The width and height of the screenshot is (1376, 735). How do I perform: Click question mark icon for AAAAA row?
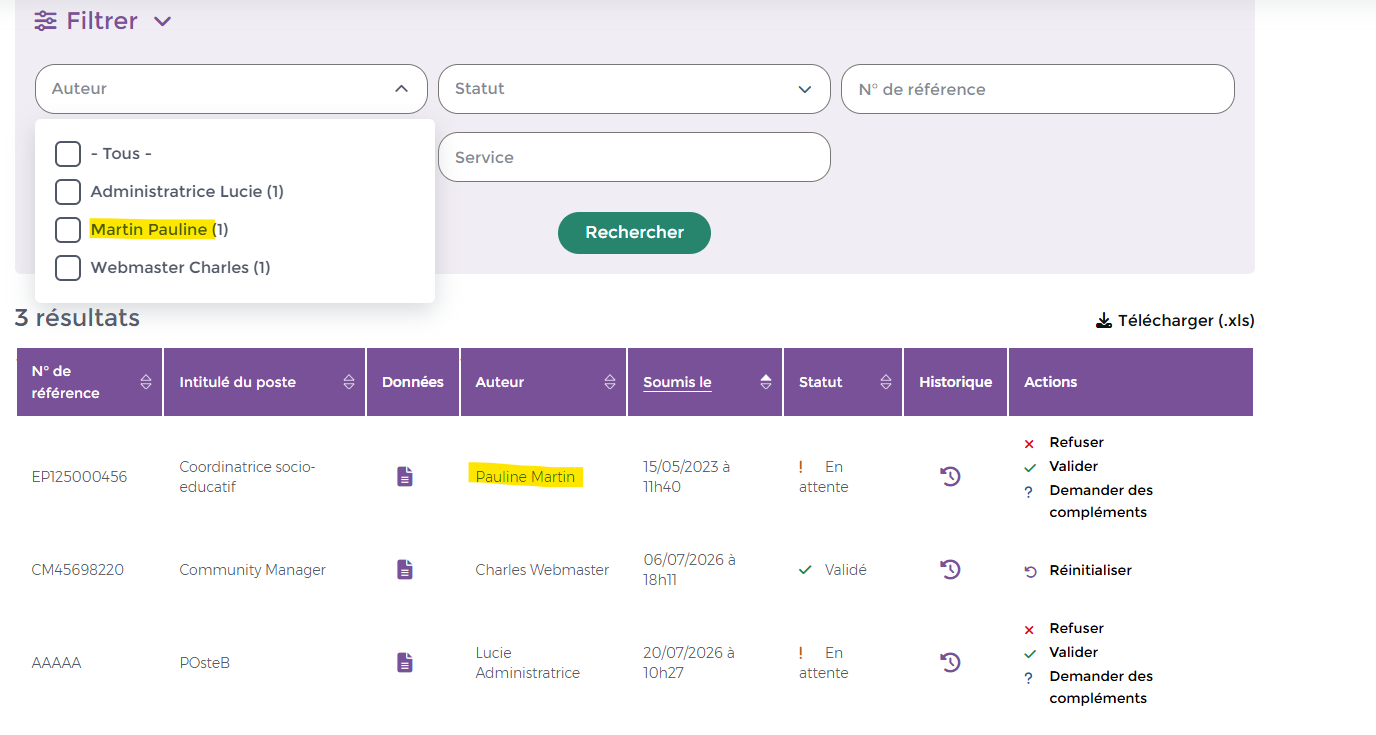(x=1029, y=677)
